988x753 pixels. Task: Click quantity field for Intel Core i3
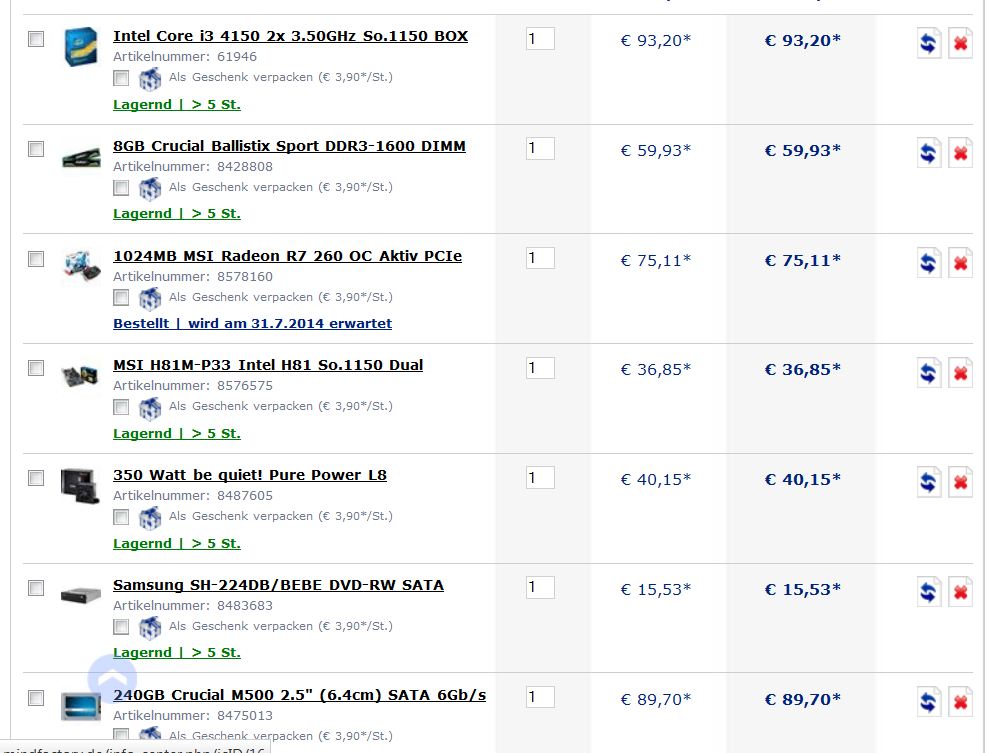click(x=540, y=39)
